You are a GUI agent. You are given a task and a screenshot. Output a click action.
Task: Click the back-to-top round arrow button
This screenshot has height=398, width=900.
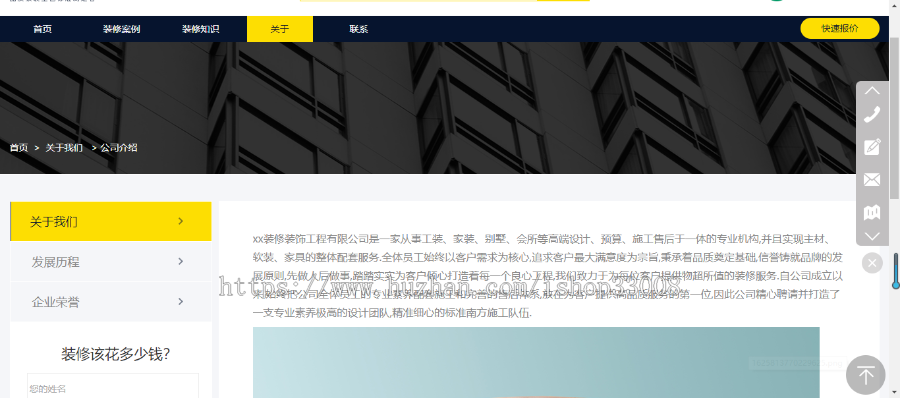[866, 376]
